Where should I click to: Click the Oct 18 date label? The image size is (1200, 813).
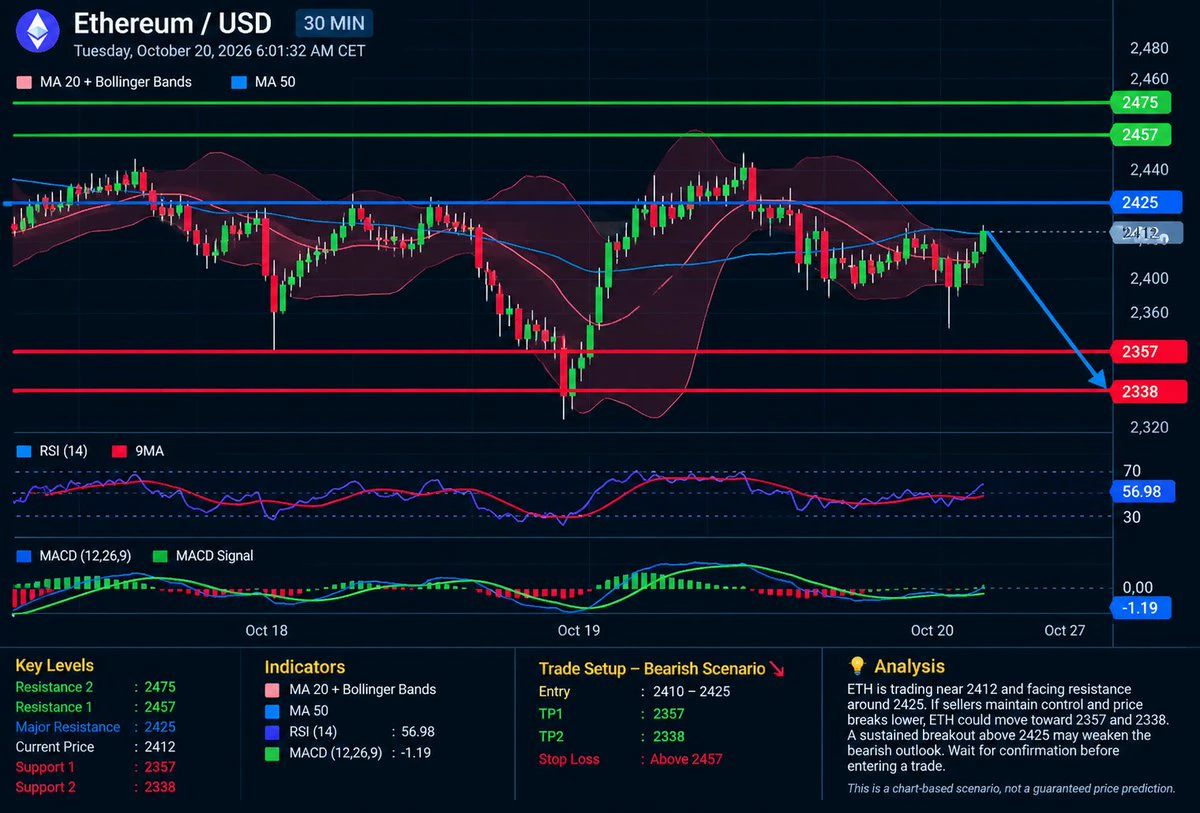[x=266, y=631]
